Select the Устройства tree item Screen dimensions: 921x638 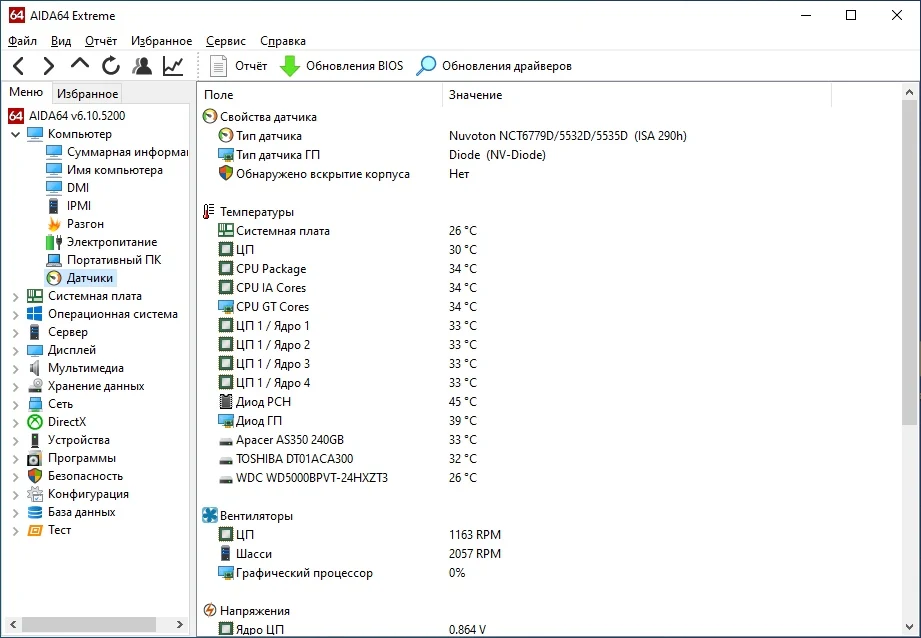(x=79, y=440)
